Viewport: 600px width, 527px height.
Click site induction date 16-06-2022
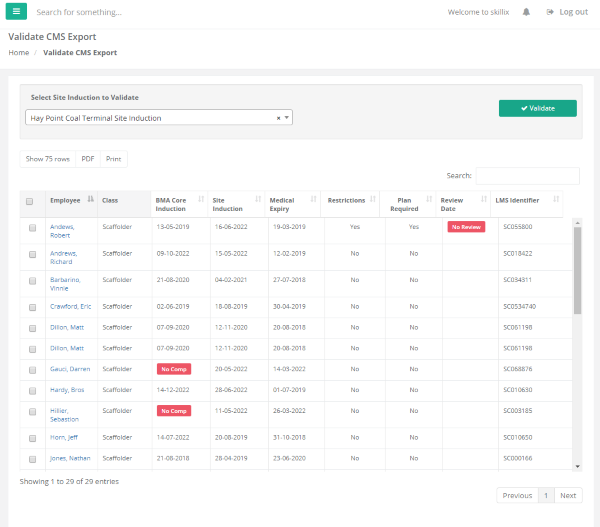231,227
